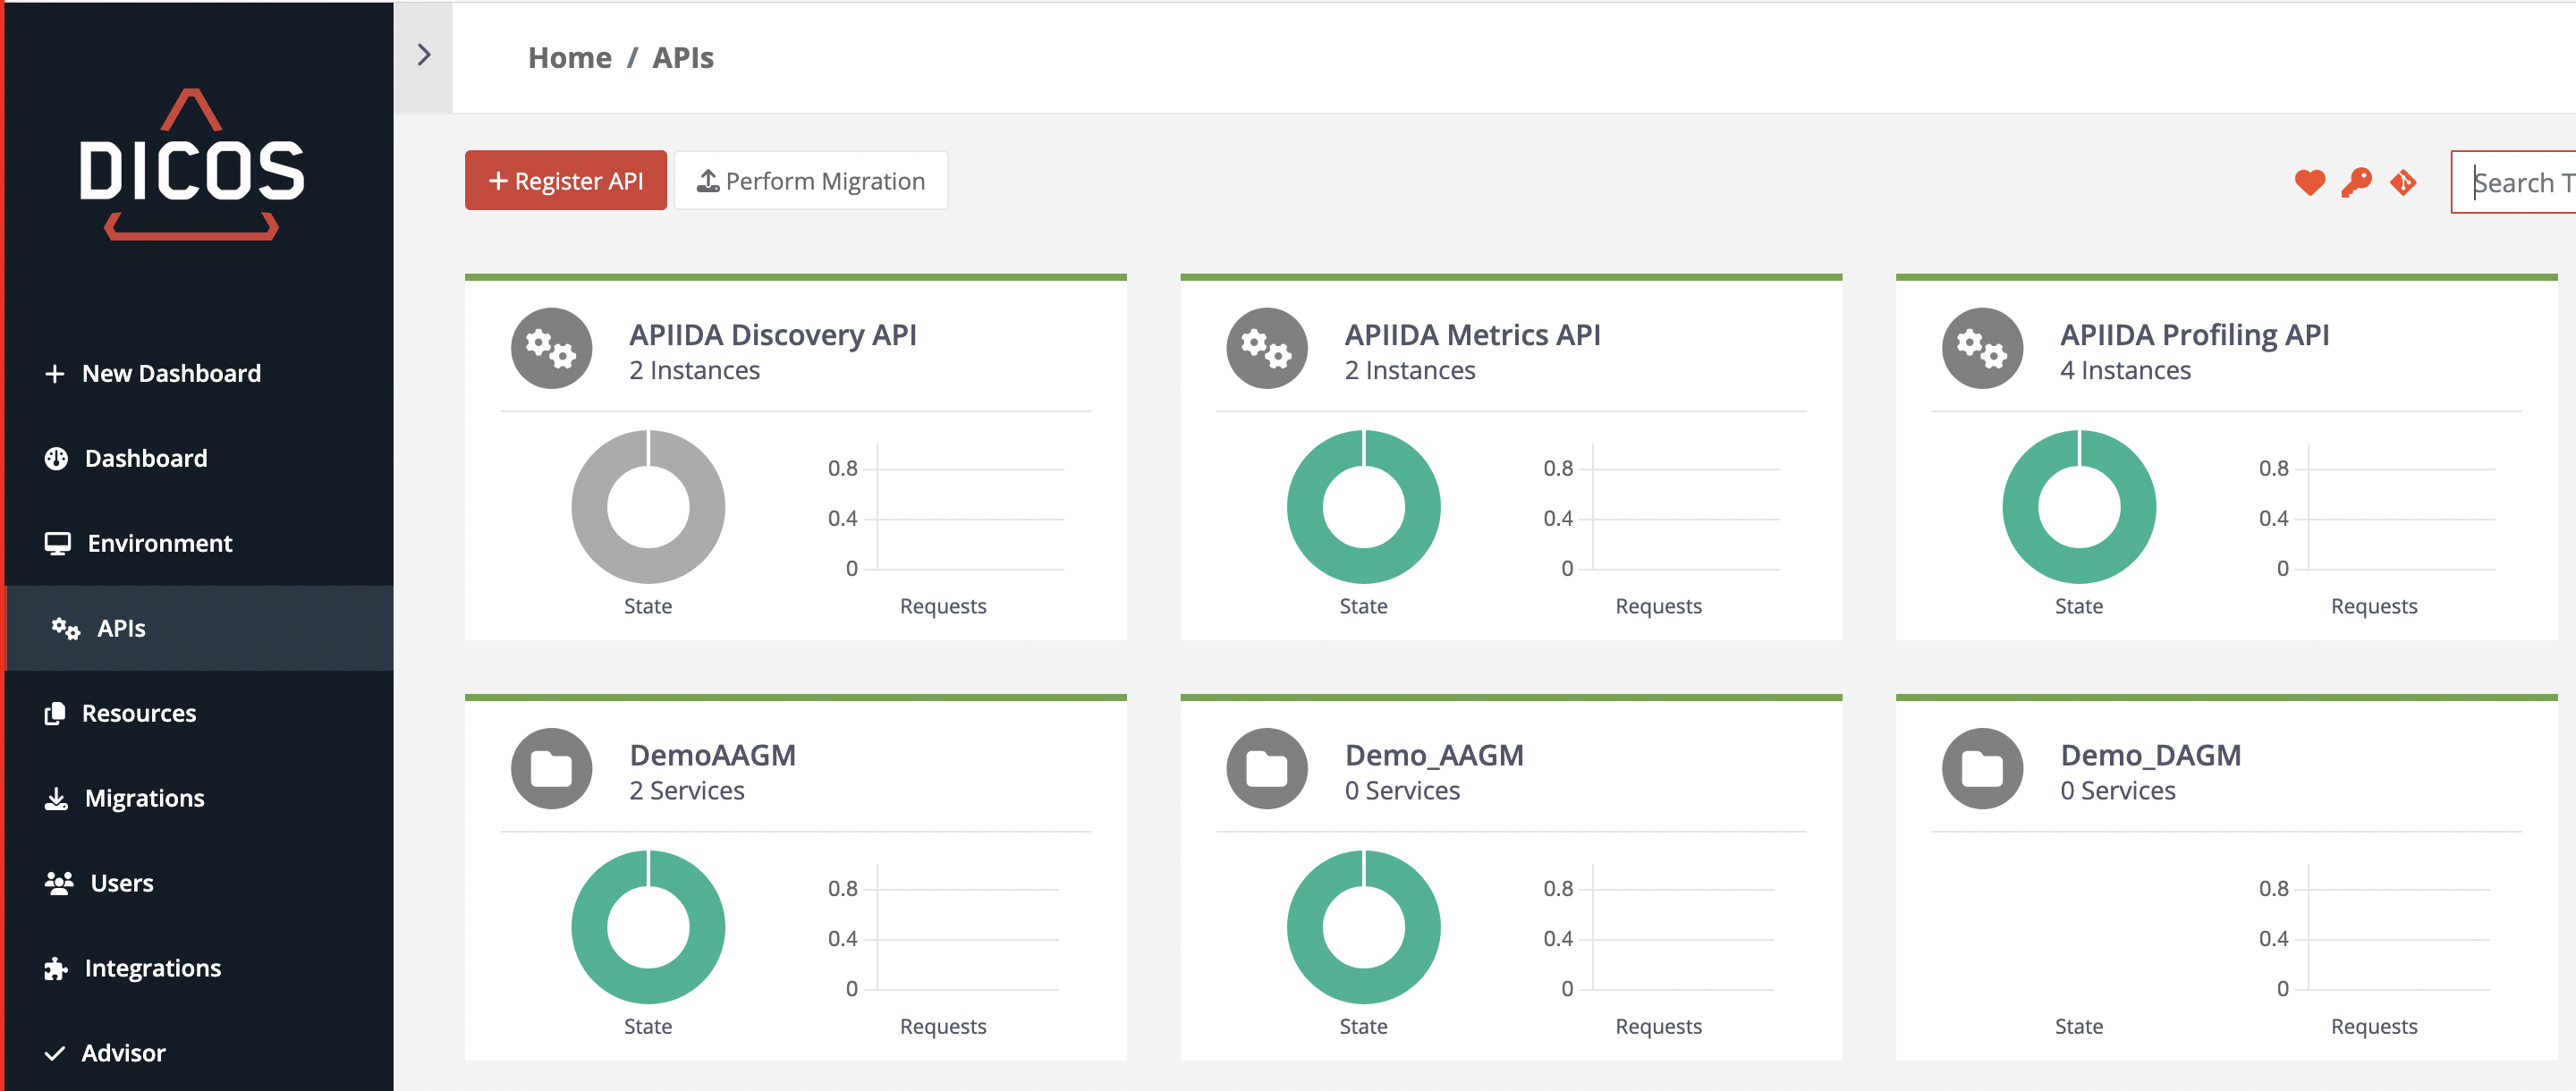The width and height of the screenshot is (2576, 1091).
Task: Click the APIIDA Discovery API gears icon
Action: (551, 348)
